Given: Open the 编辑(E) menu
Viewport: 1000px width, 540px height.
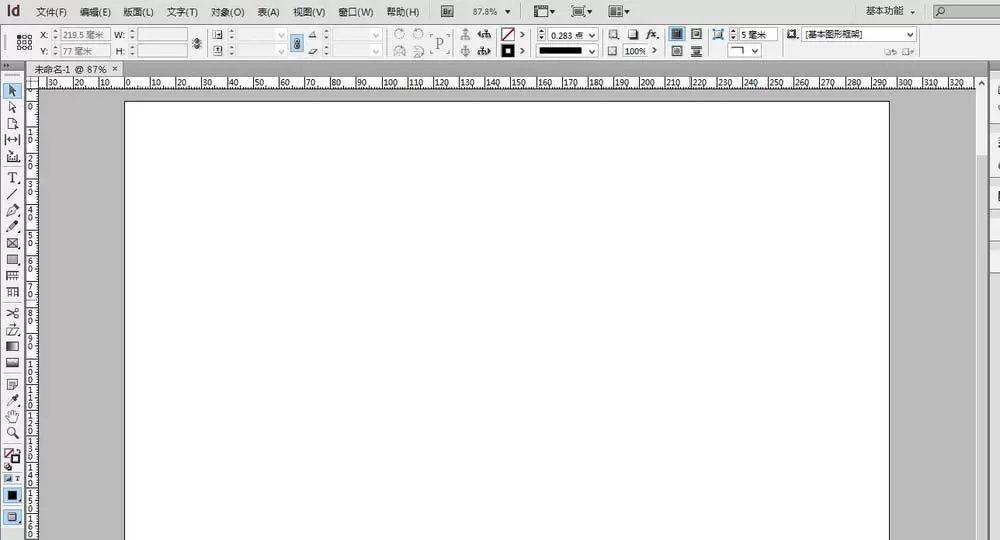Looking at the screenshot, I should (x=95, y=12).
